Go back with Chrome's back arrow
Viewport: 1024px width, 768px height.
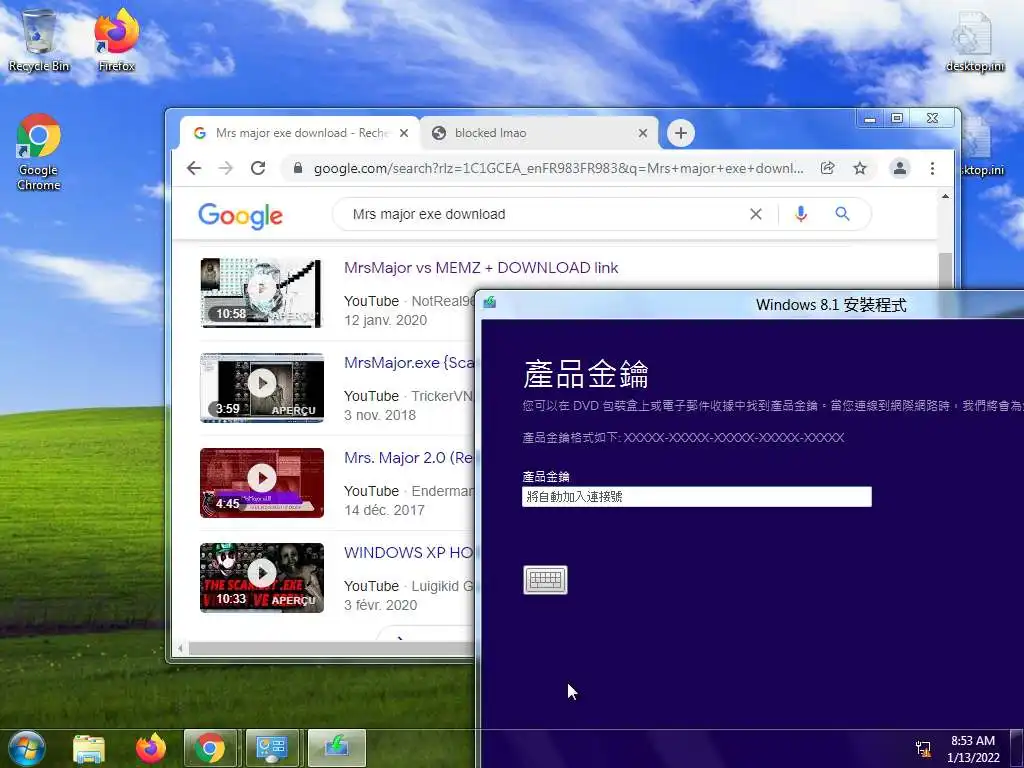pos(194,168)
